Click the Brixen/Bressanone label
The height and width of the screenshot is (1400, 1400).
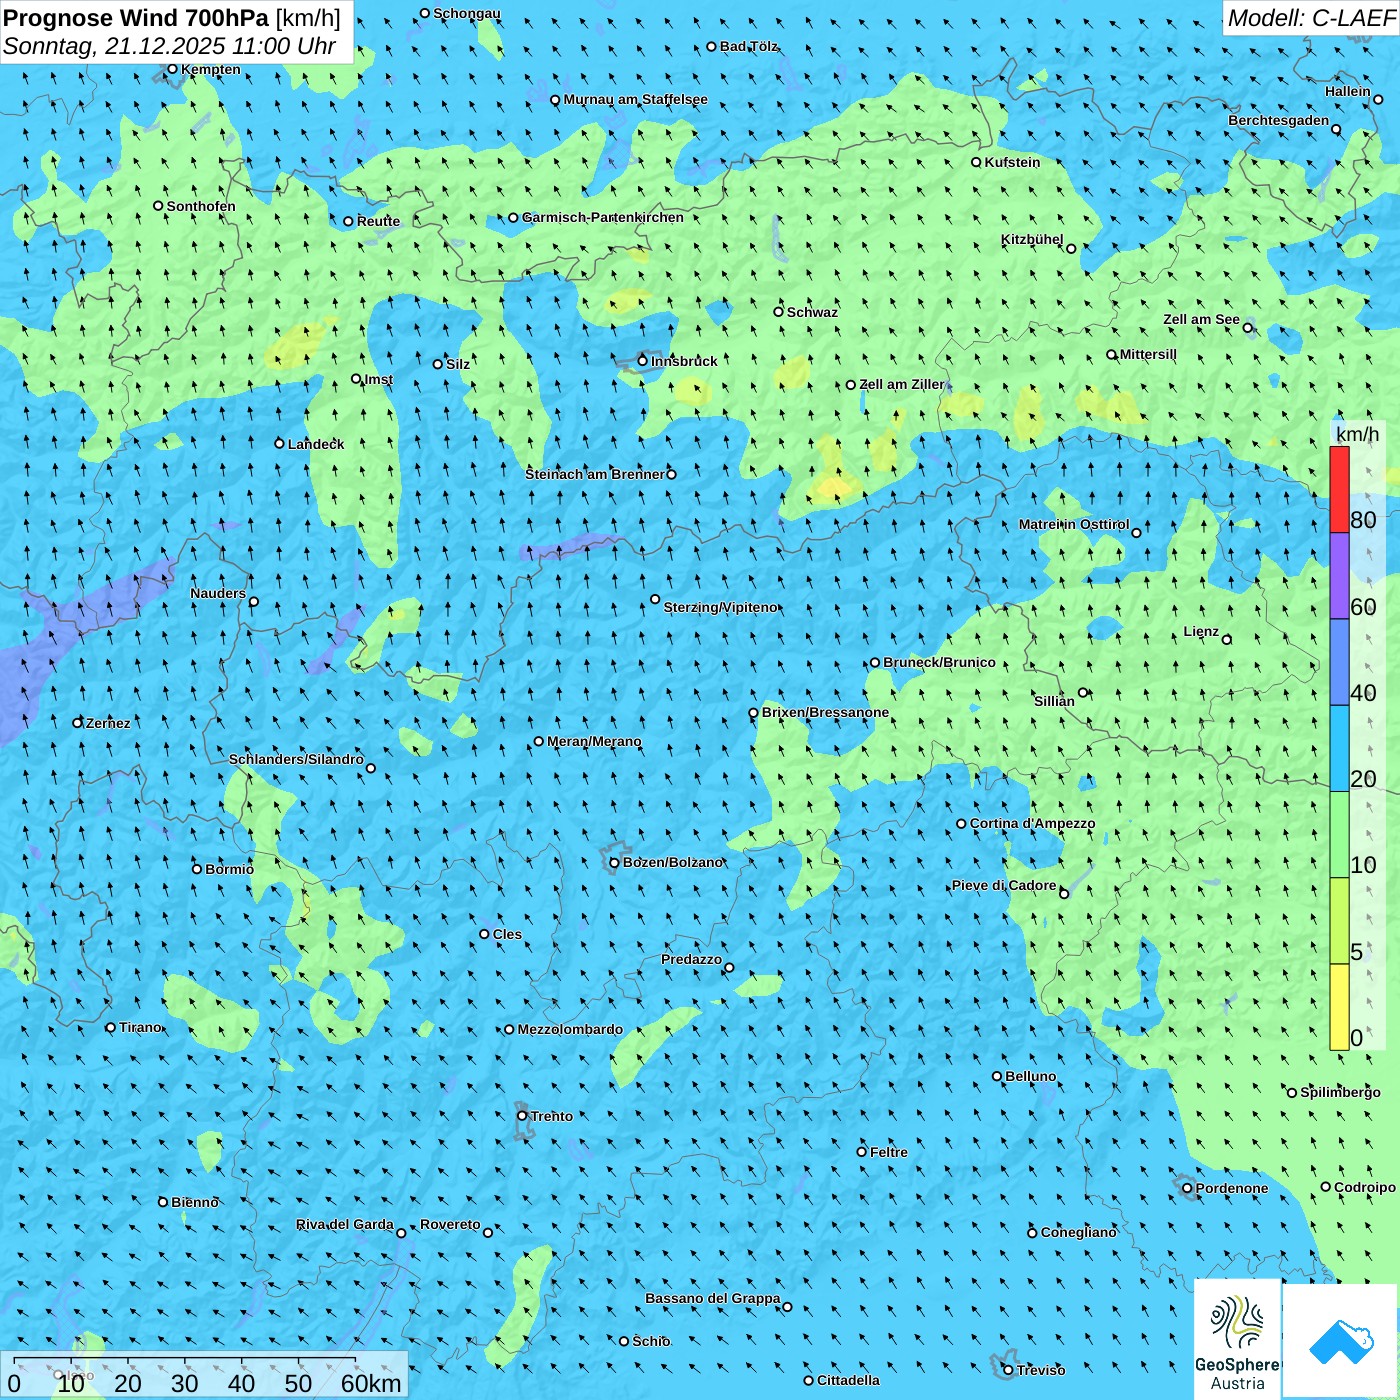(x=825, y=713)
